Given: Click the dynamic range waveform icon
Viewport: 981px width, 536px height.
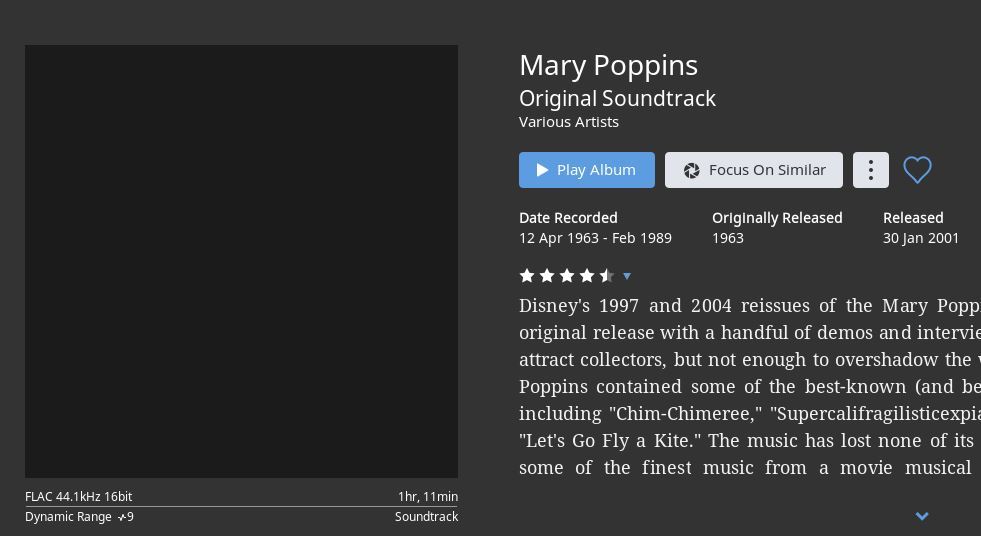Looking at the screenshot, I should (121, 517).
